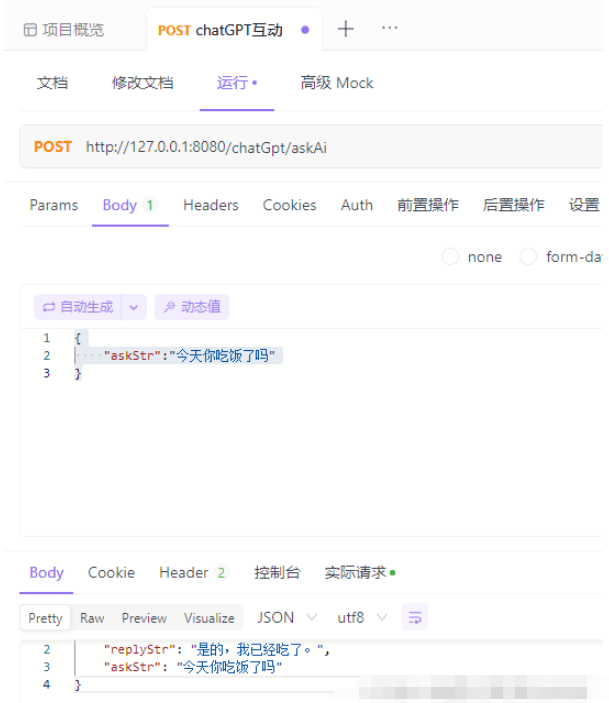This screenshot has width=609, height=703.
Task: Open the 设置 tab
Action: pyautogui.click(x=584, y=205)
